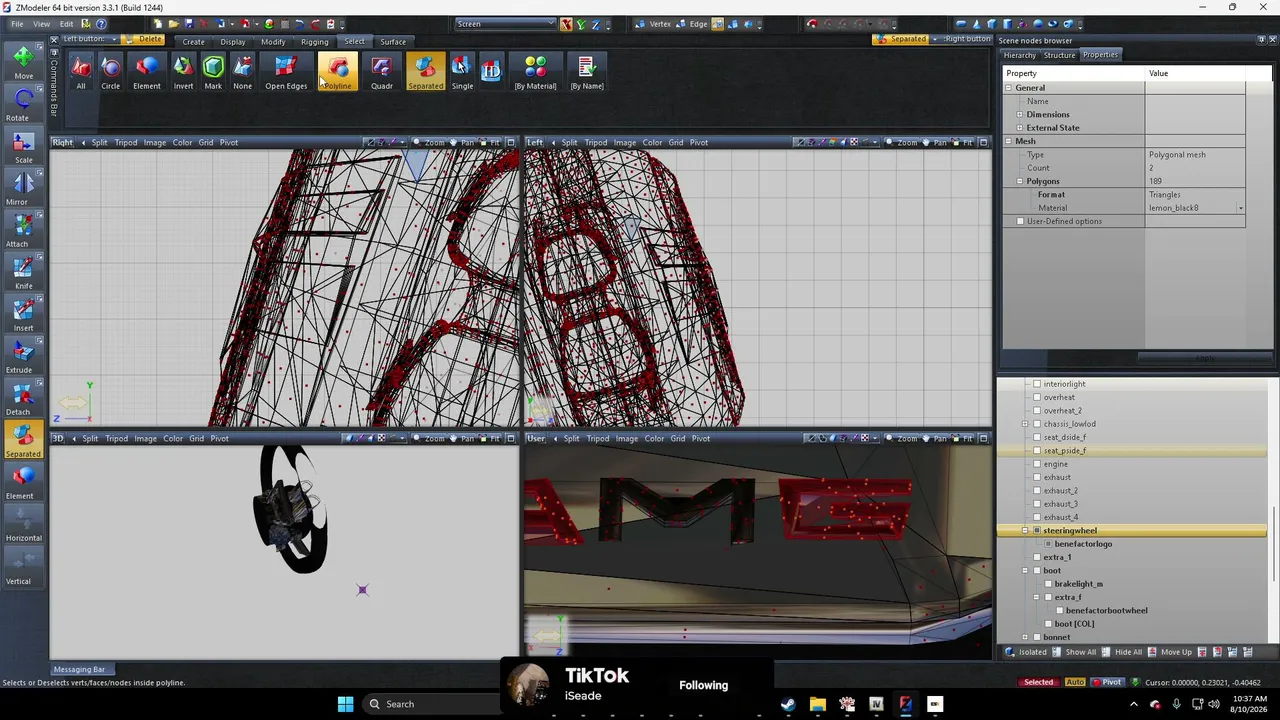Switch to the Hierarchy tab

tap(1020, 55)
